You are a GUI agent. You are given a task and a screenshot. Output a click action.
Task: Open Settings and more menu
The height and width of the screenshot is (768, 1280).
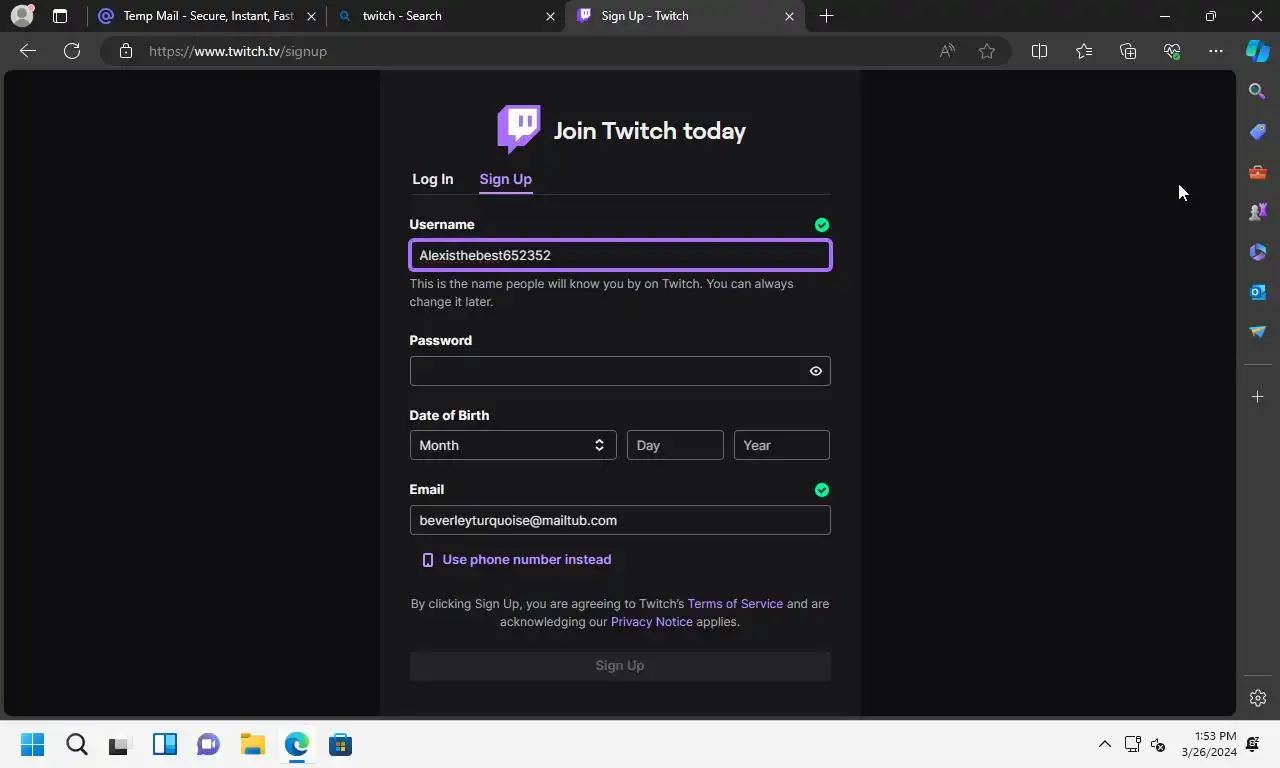click(x=1216, y=51)
